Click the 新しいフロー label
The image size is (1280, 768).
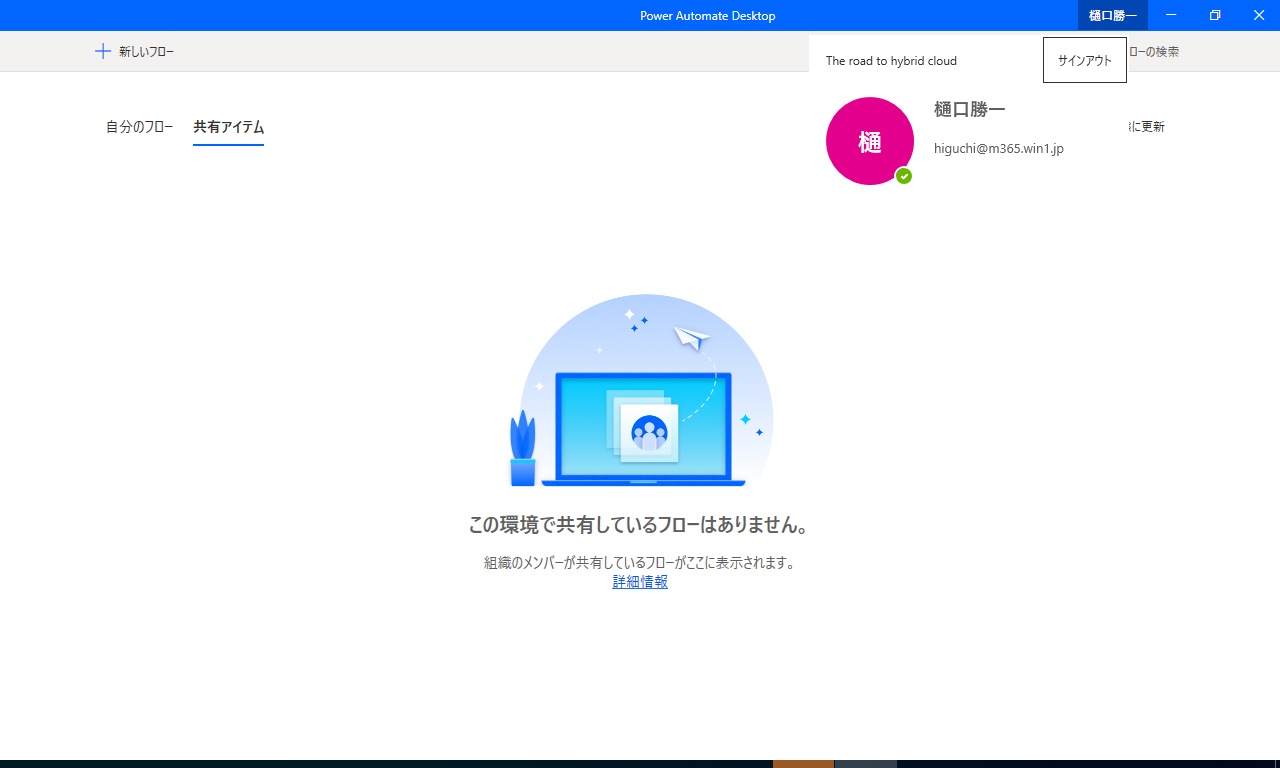[146, 51]
